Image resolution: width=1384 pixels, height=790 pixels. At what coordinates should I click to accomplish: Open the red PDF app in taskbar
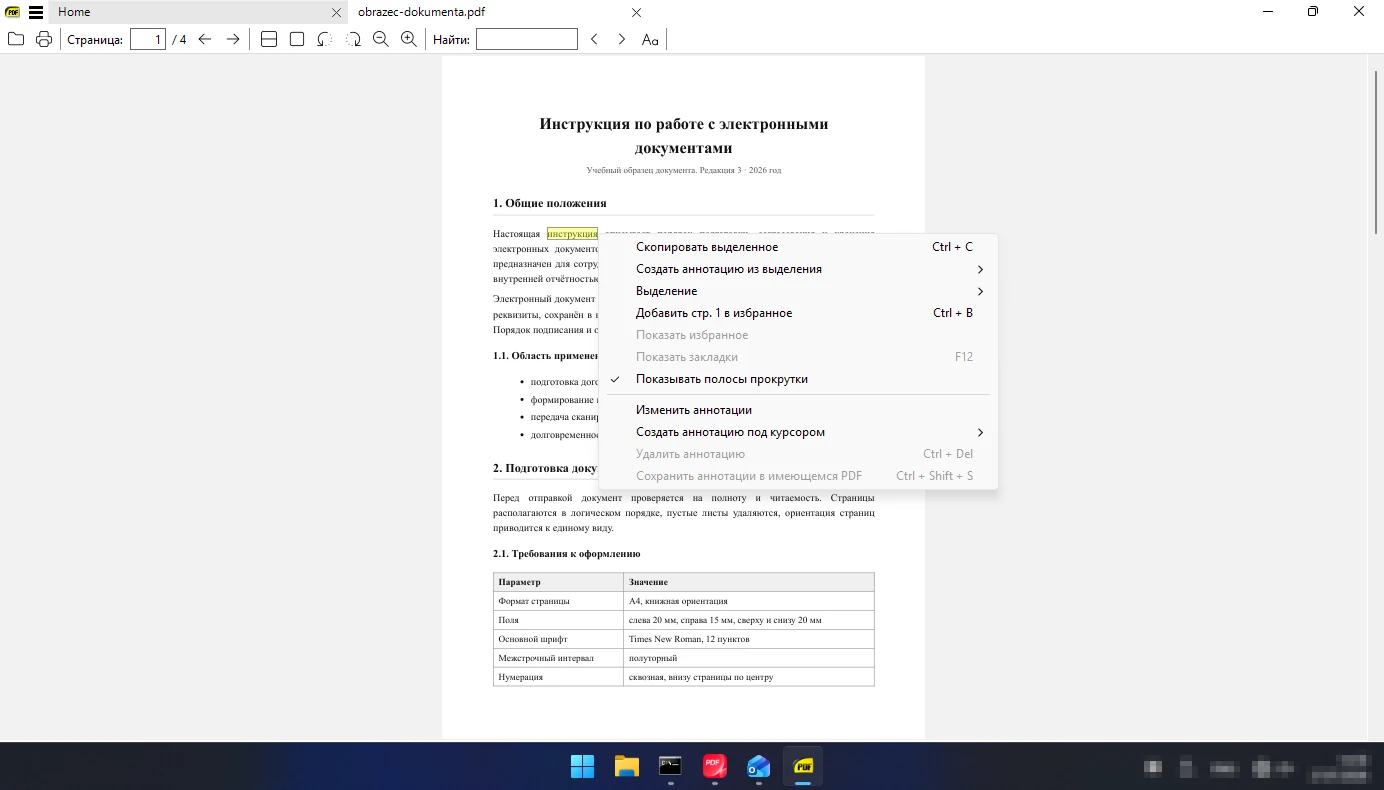coord(714,767)
